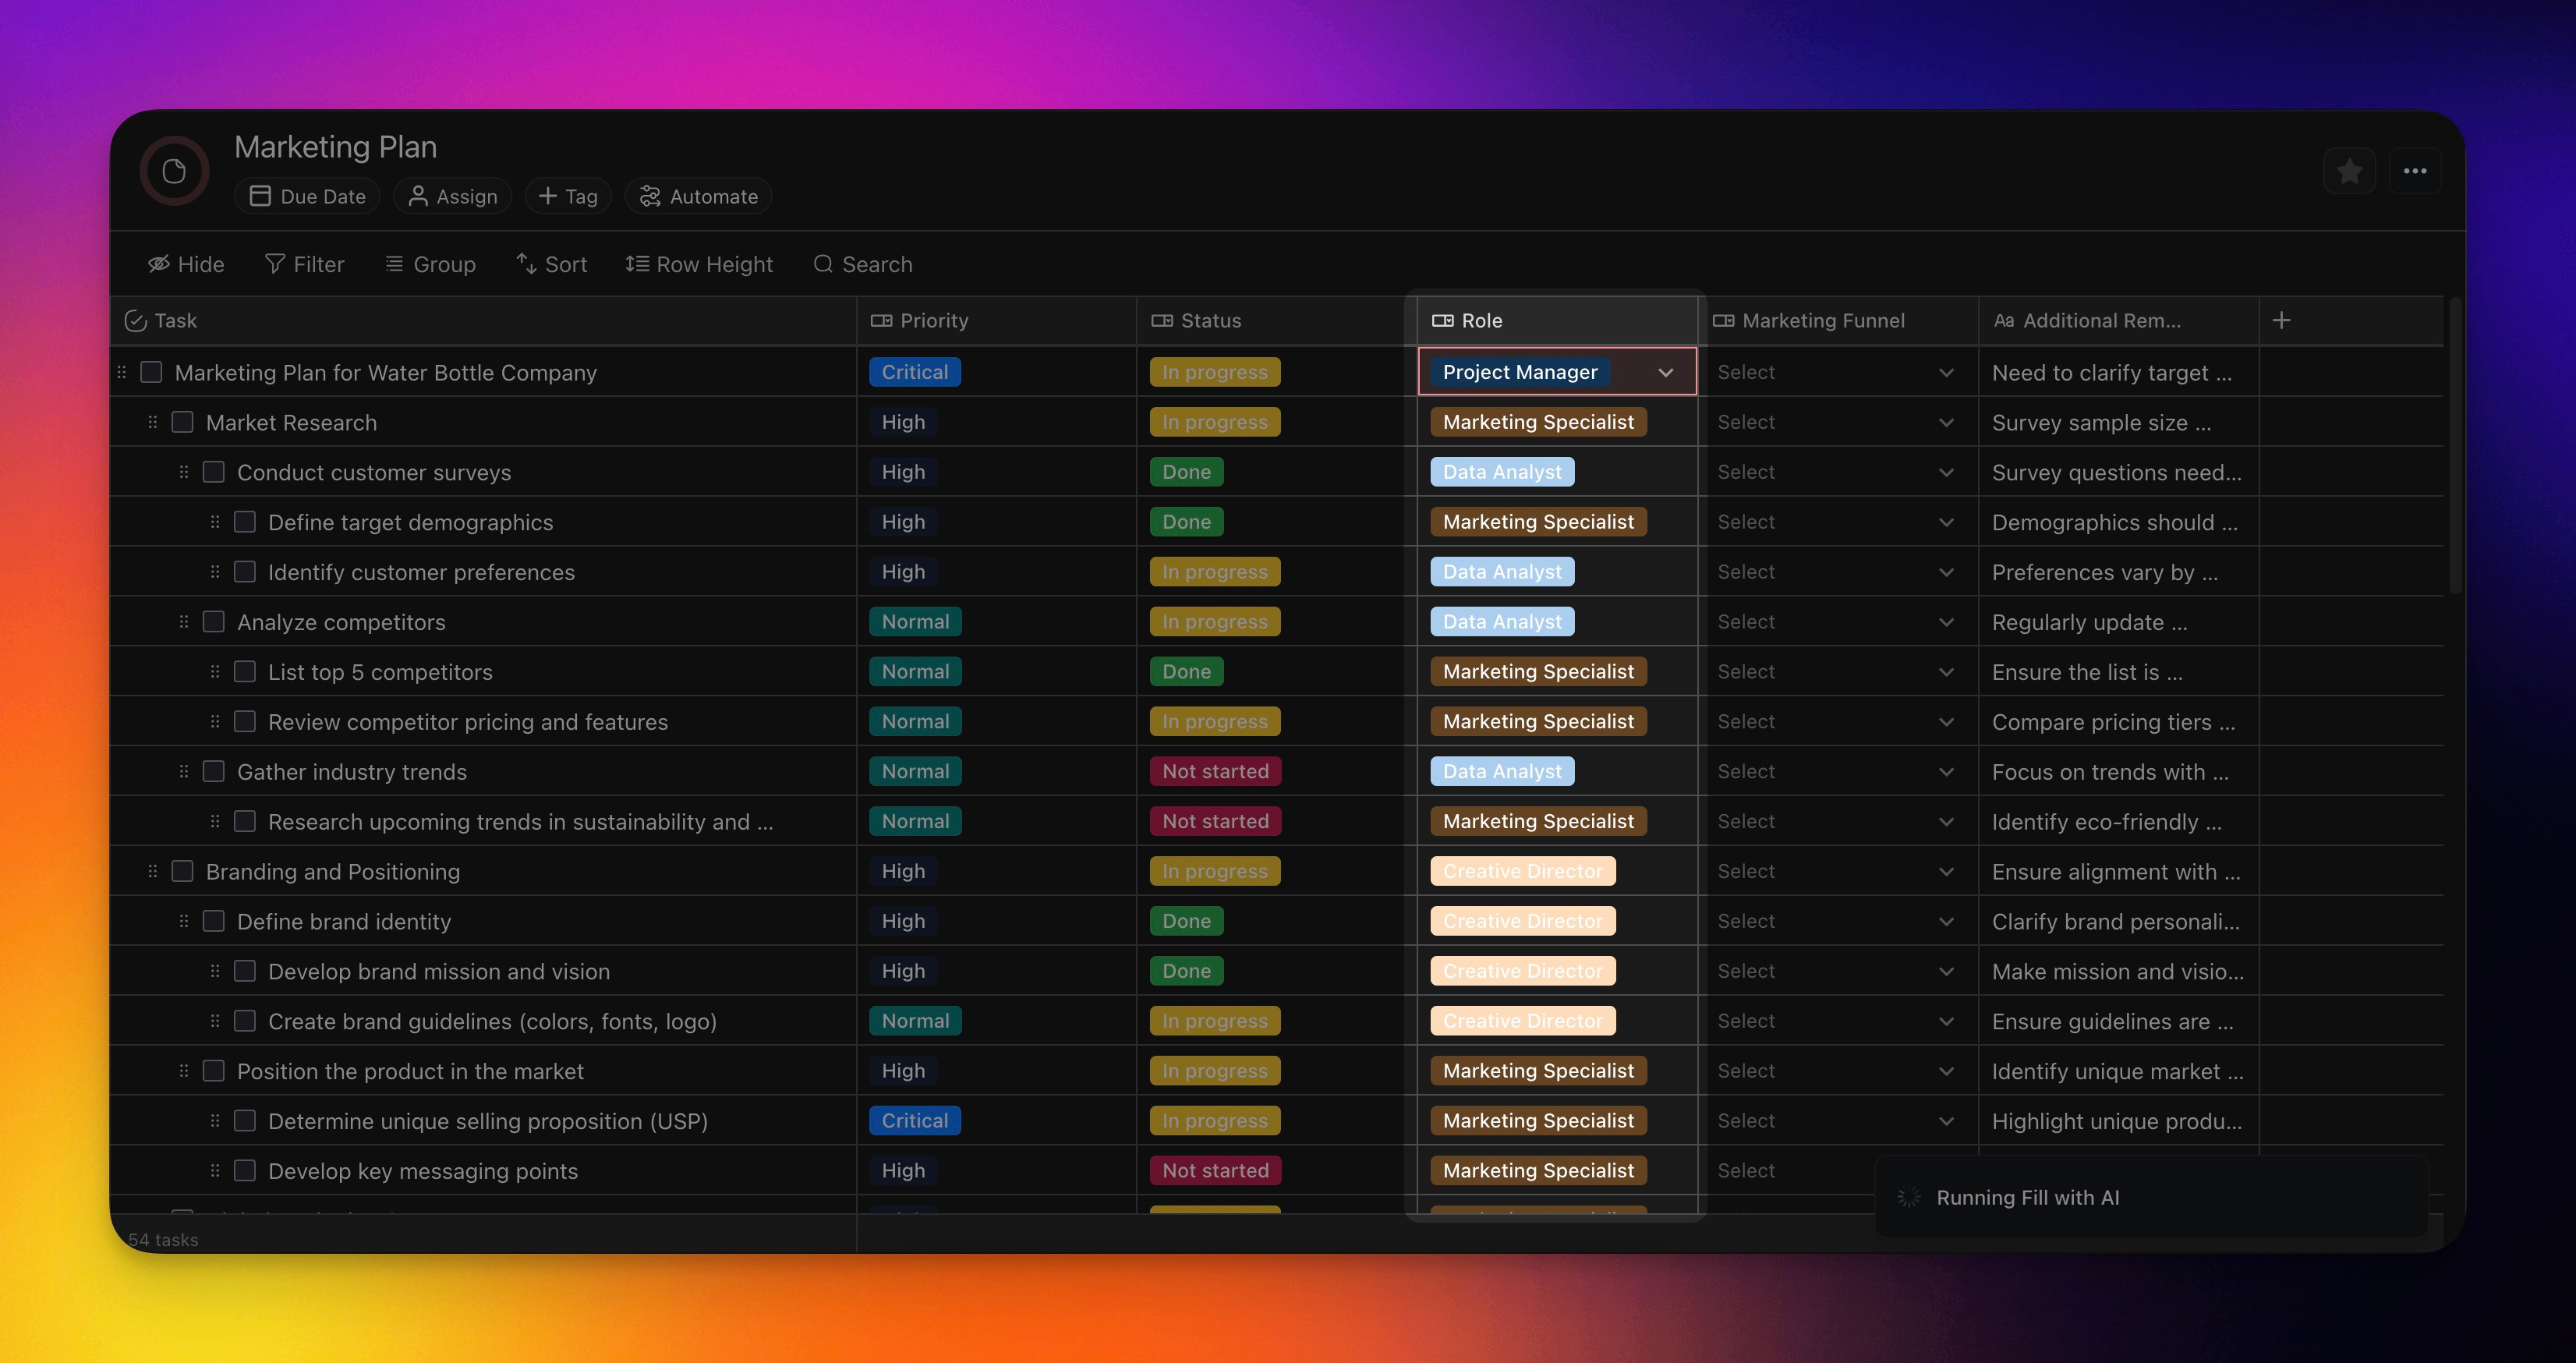The image size is (2576, 1363).
Task: Click the plus icon to add column
Action: [x=2281, y=321]
